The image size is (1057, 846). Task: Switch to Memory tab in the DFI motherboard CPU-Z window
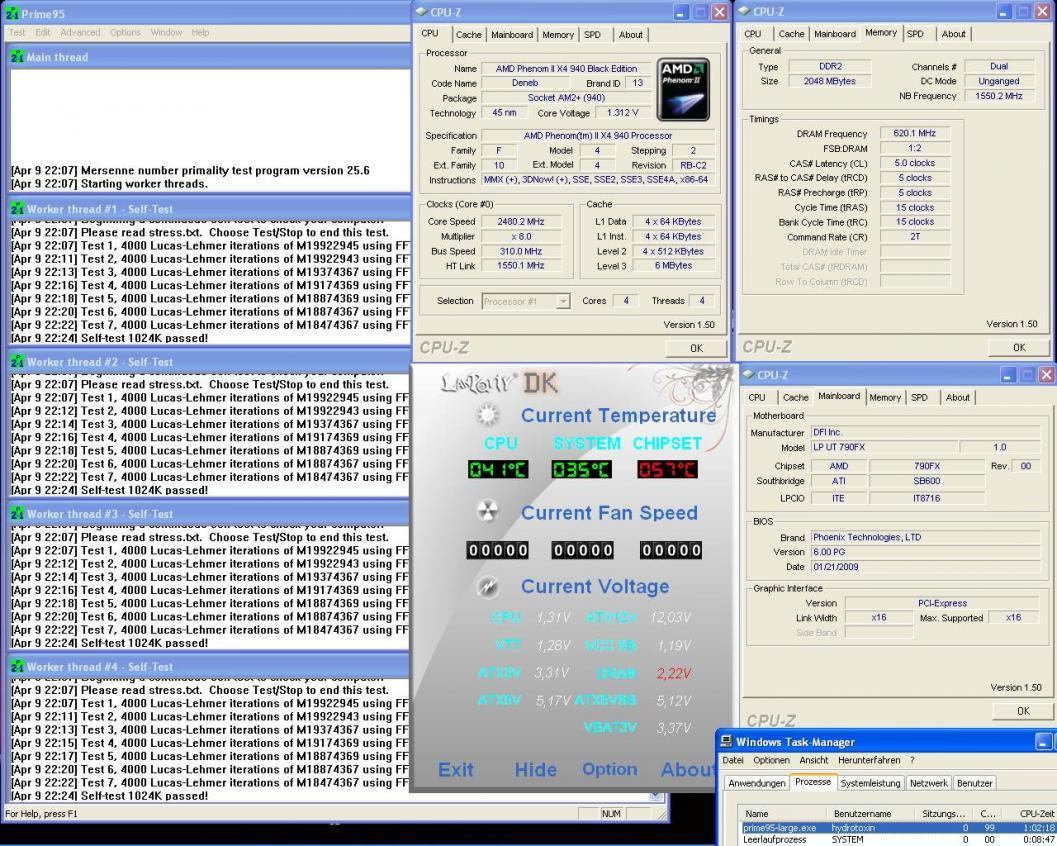pyautogui.click(x=885, y=398)
